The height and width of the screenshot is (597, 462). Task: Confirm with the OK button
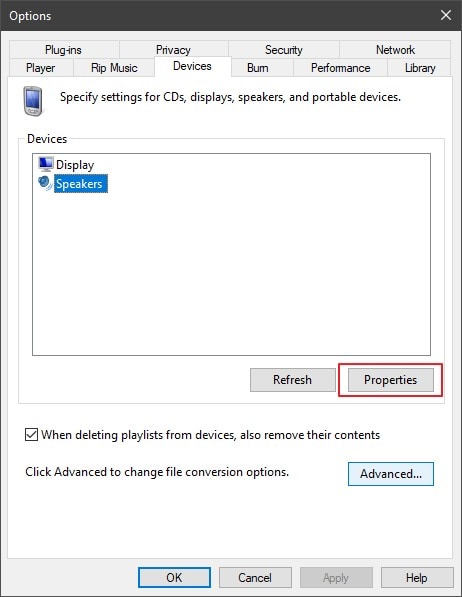174,578
